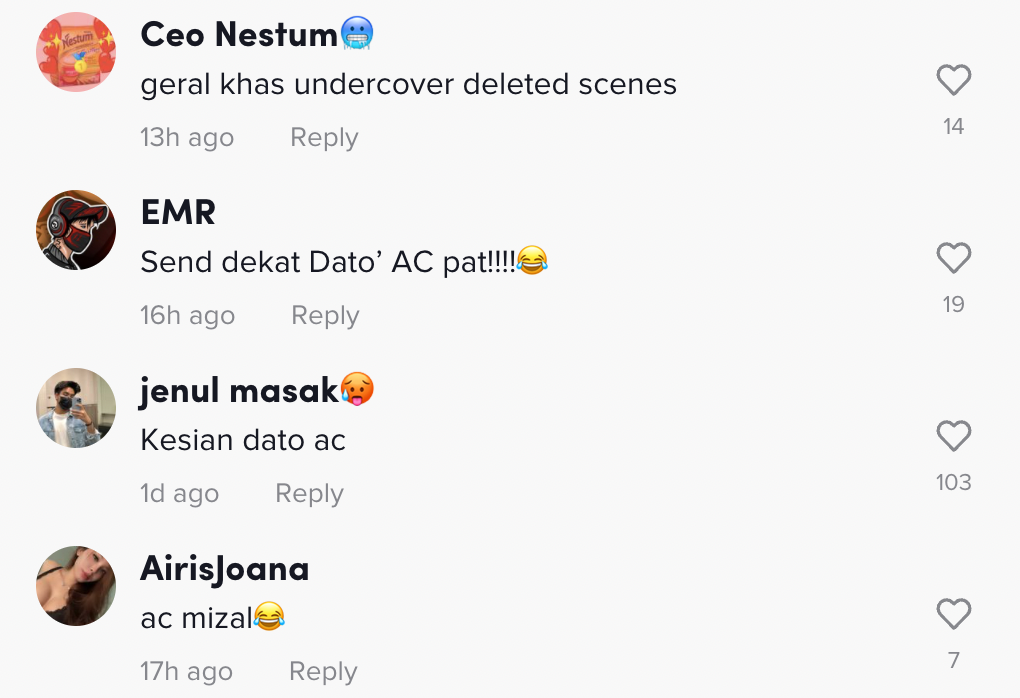1020x698 pixels.
Task: View jenul masak's profile photo
Action: [x=76, y=408]
